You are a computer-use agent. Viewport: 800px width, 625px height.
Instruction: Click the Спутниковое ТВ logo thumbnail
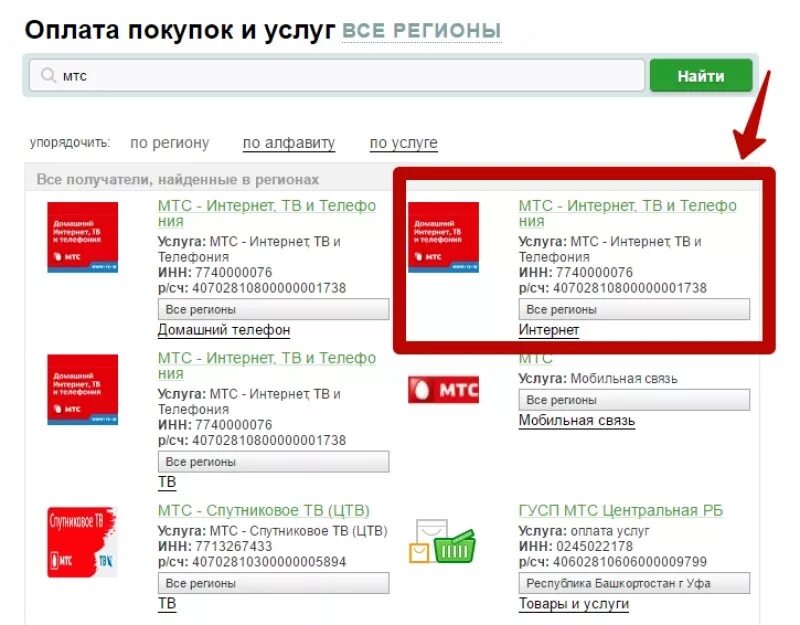point(83,542)
